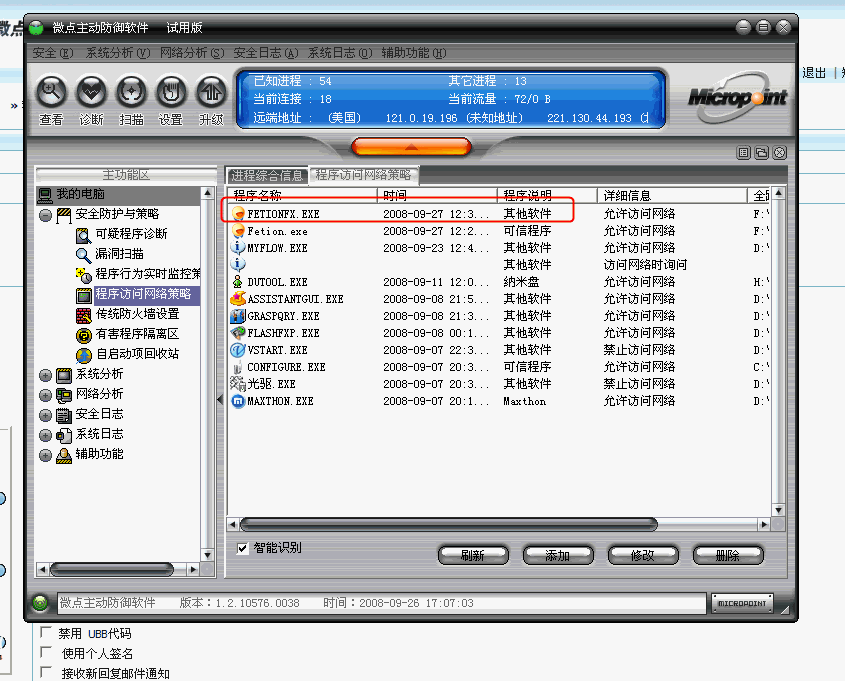Image resolution: width=845 pixels, height=681 pixels.
Task: Expand the 系统日志 tree node
Action: click(x=46, y=435)
